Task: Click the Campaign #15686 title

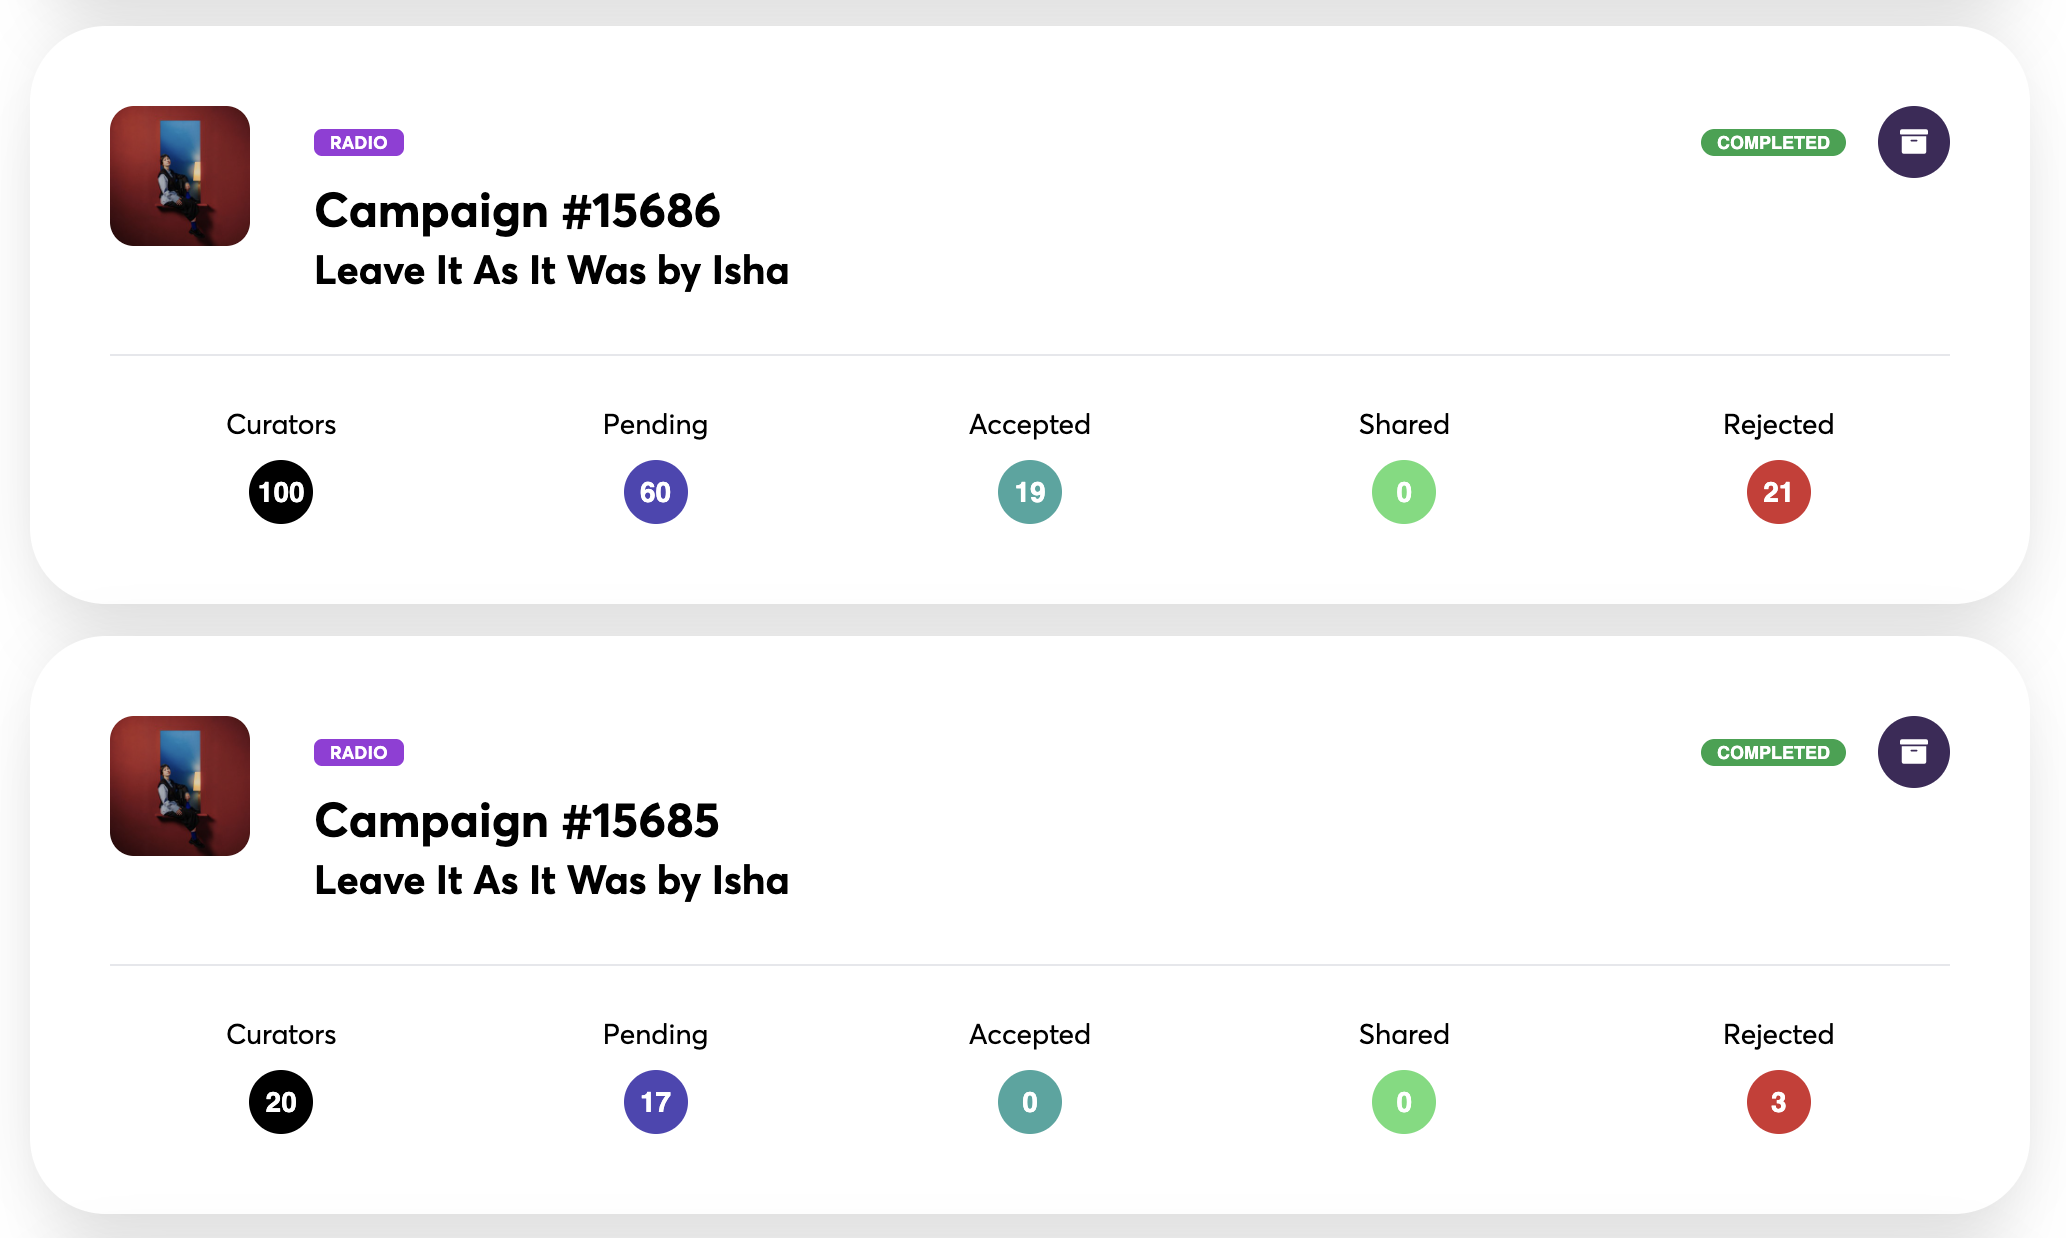Action: pyautogui.click(x=517, y=211)
